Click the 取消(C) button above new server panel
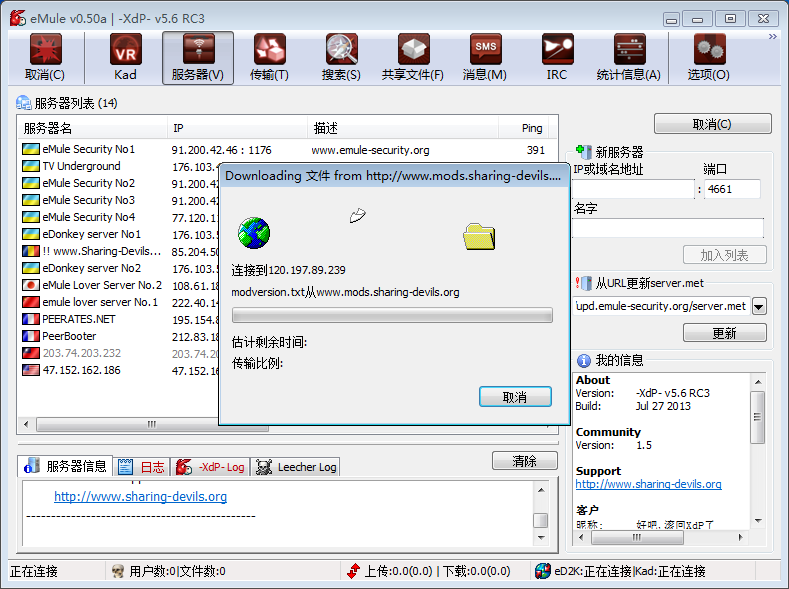 point(713,124)
